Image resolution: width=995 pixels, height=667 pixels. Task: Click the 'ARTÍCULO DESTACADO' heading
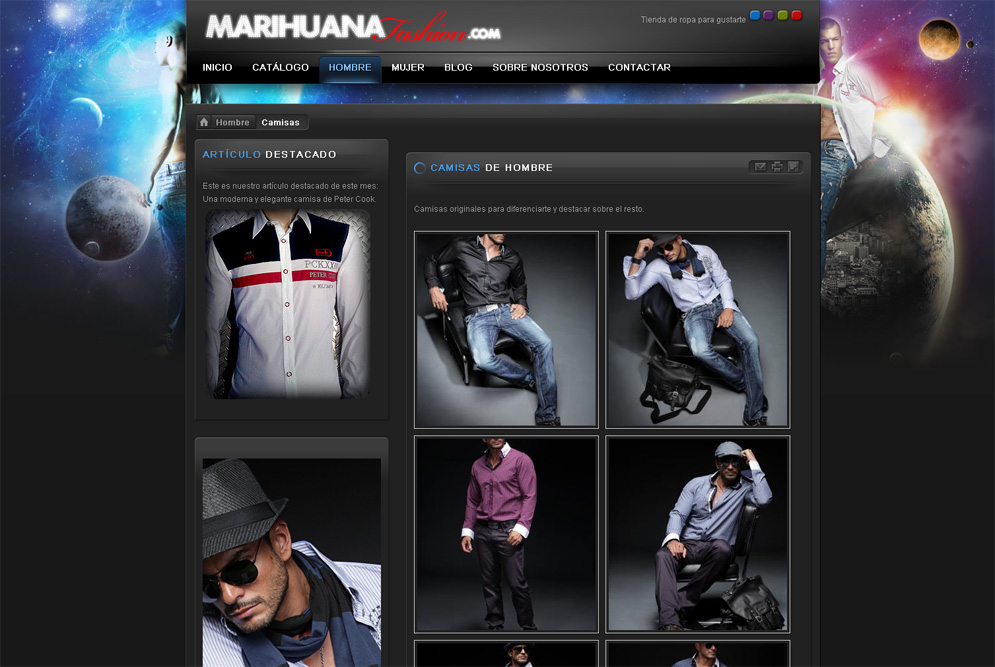pyautogui.click(x=269, y=154)
